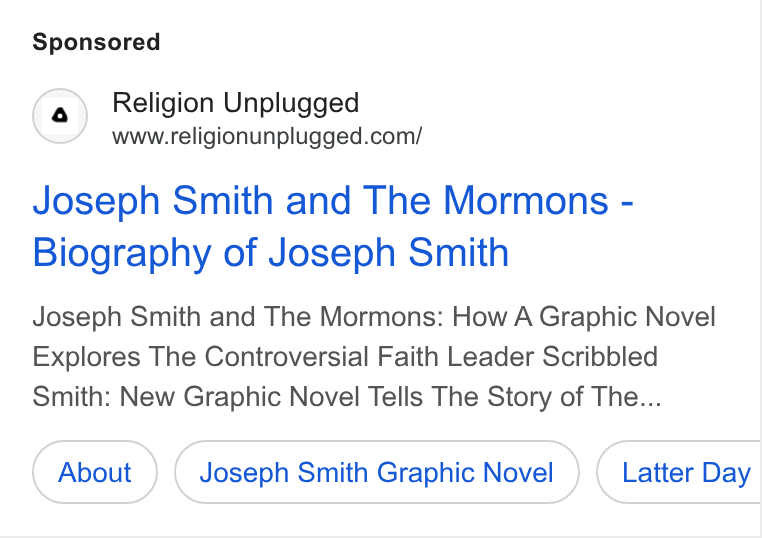Click the .com/ ending of the display URL

(x=394, y=136)
